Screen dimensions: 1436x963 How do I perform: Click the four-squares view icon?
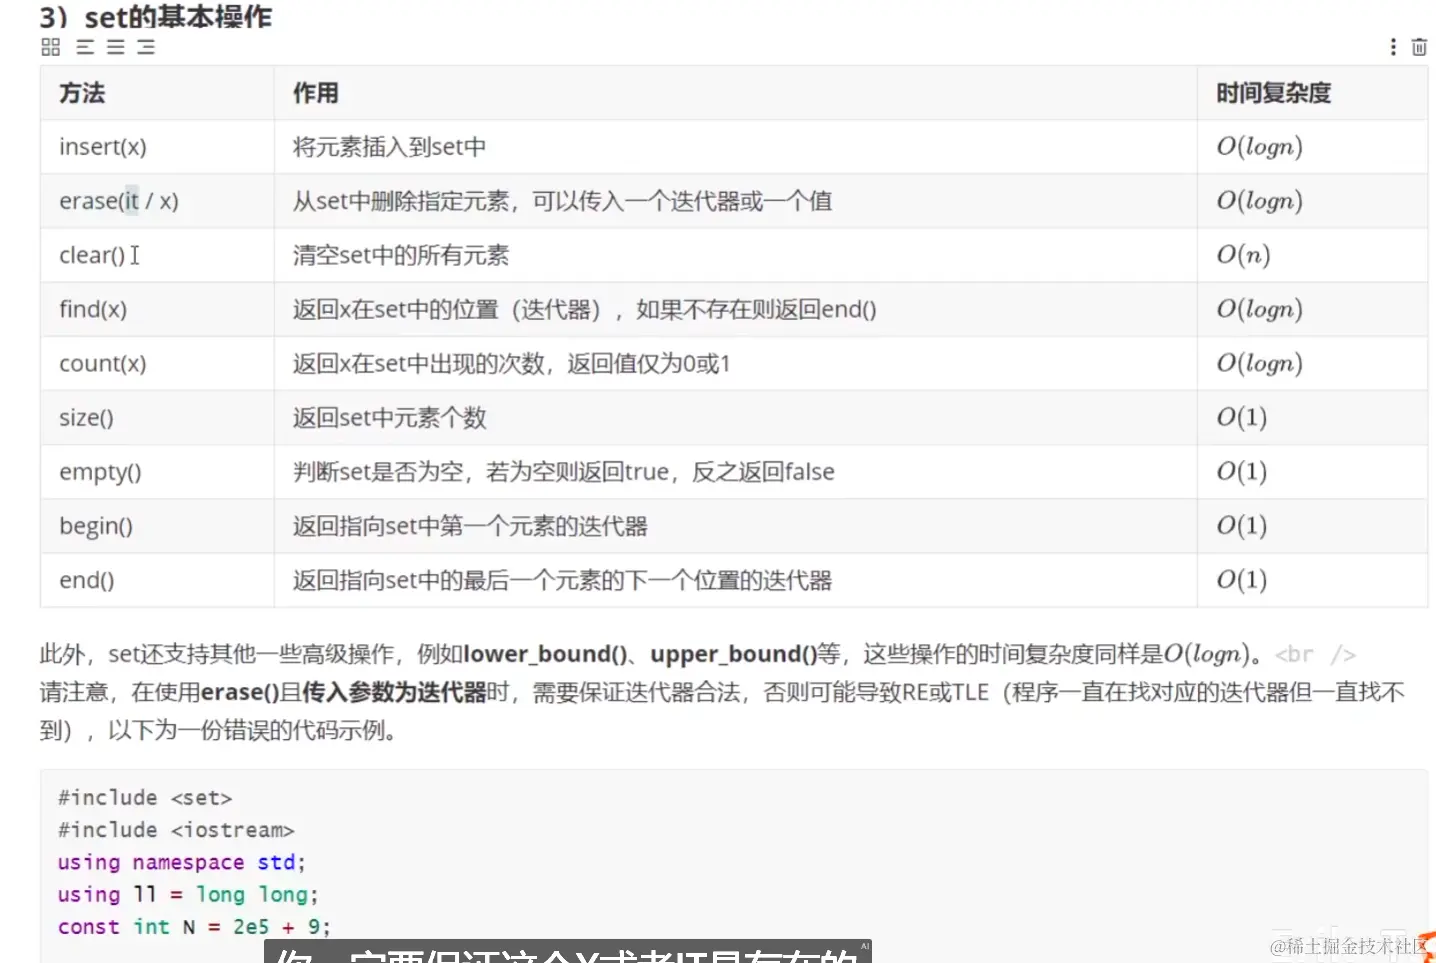pos(49,46)
